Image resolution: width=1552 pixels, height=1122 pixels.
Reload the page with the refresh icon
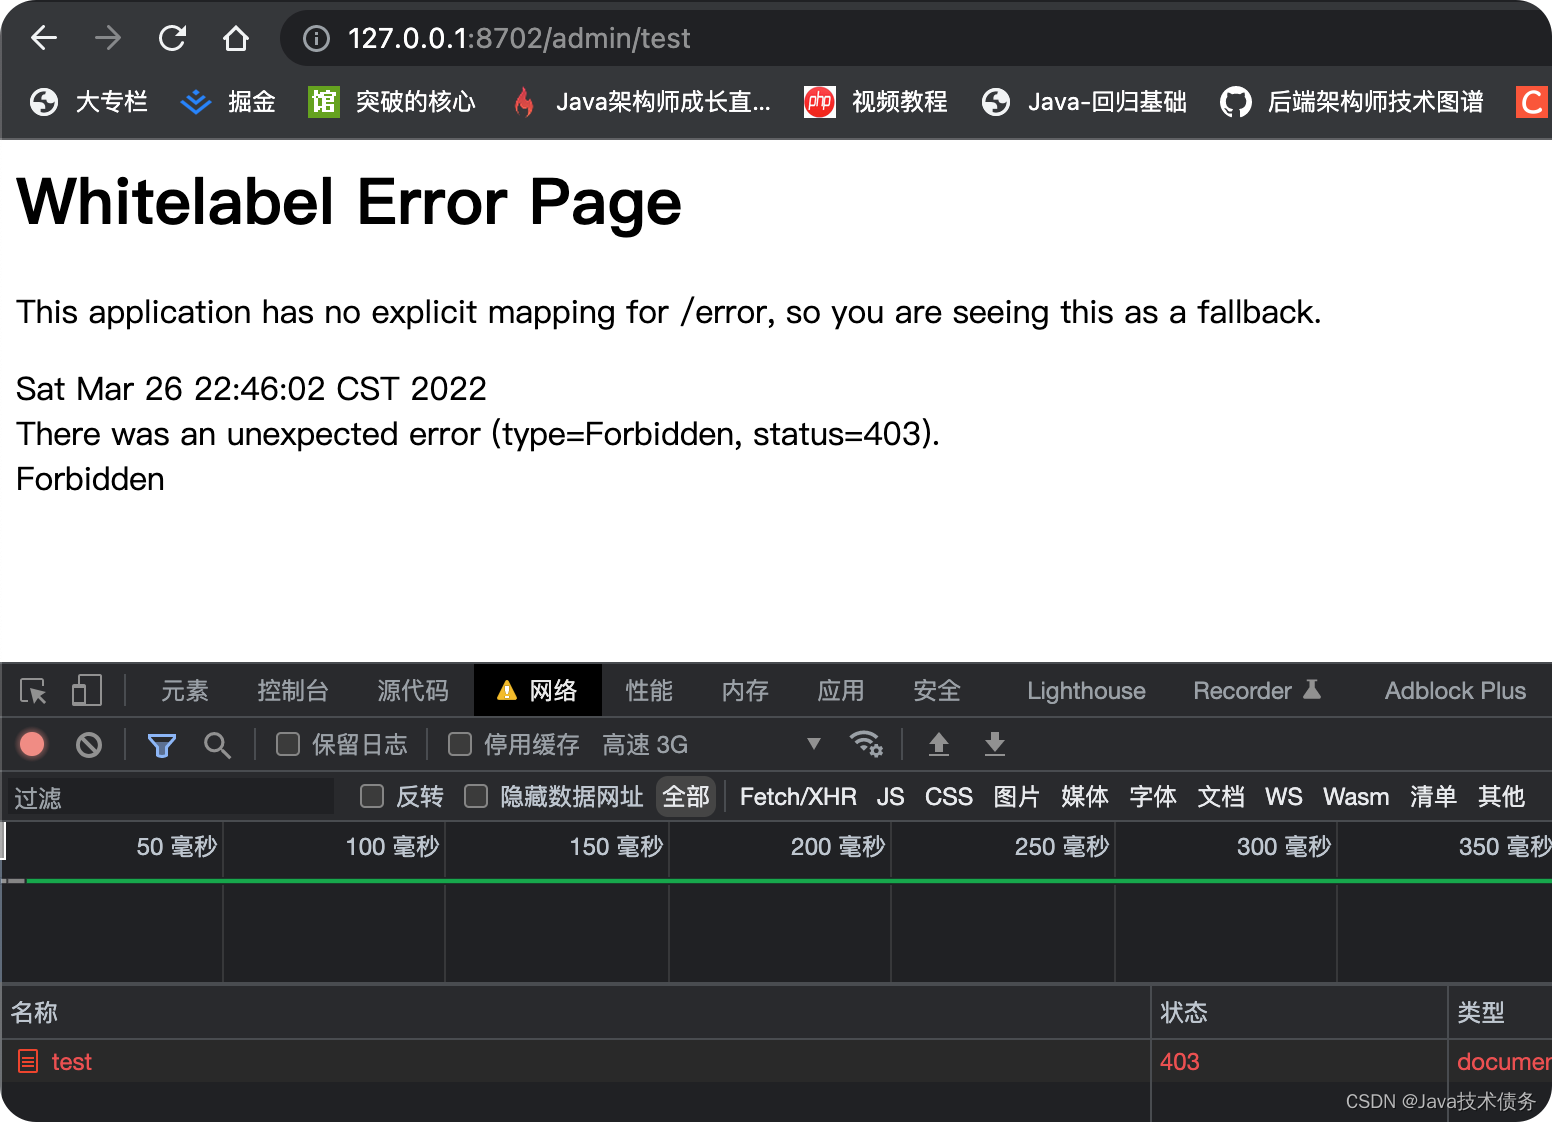click(x=172, y=38)
